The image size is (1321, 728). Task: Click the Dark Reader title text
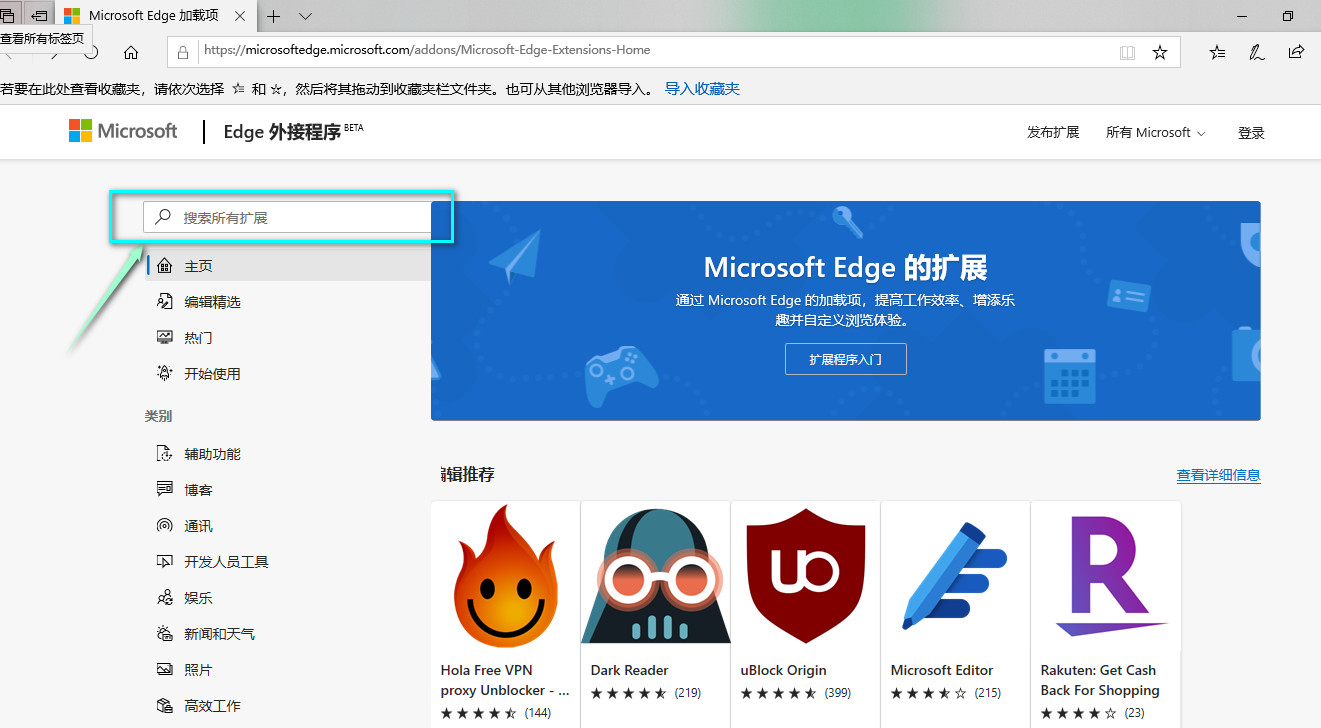tap(630, 670)
